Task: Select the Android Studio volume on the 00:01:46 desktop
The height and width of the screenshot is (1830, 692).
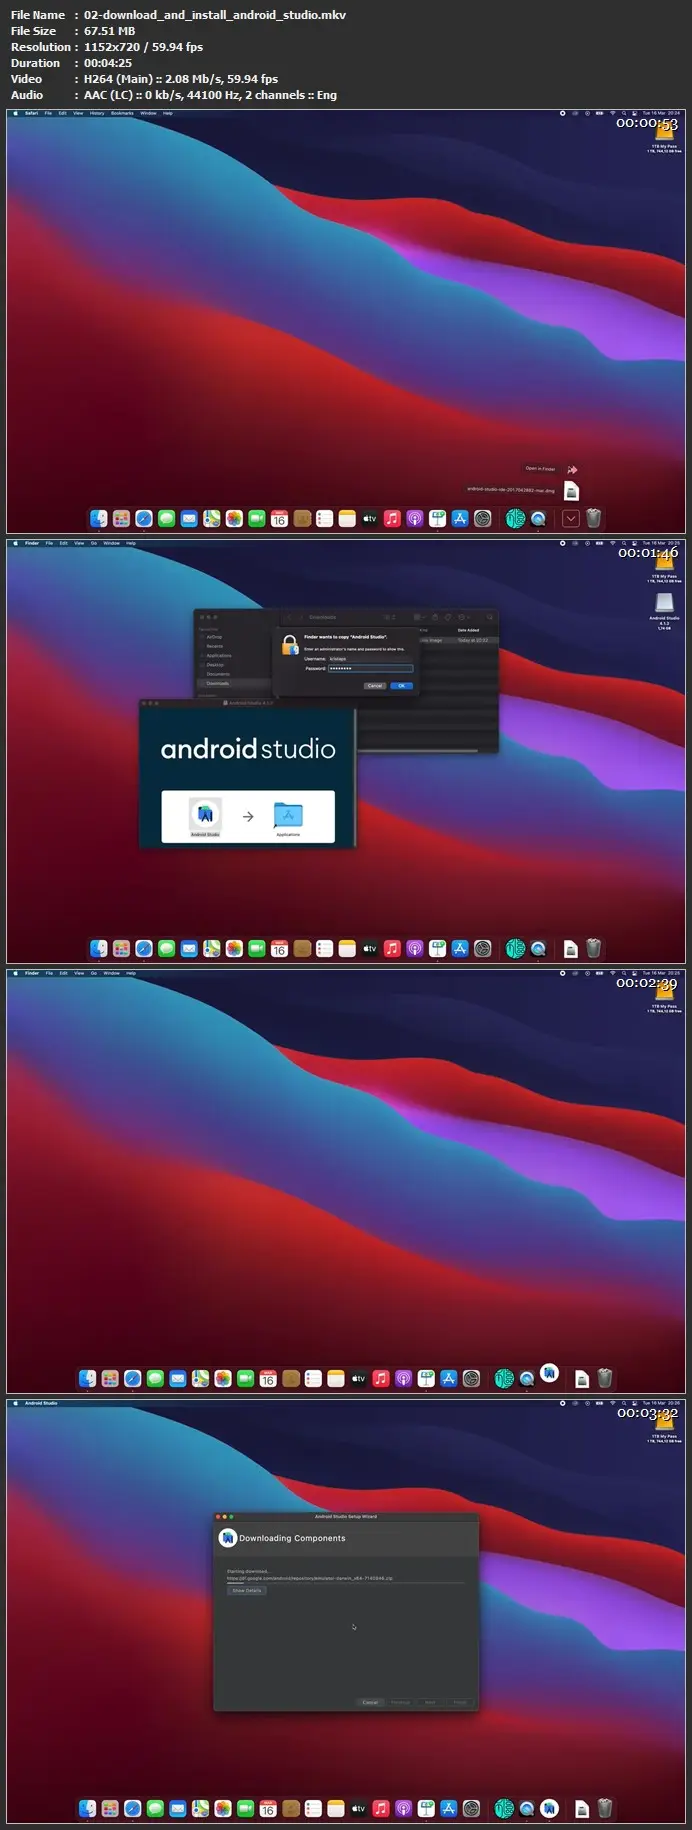Action: (x=665, y=603)
